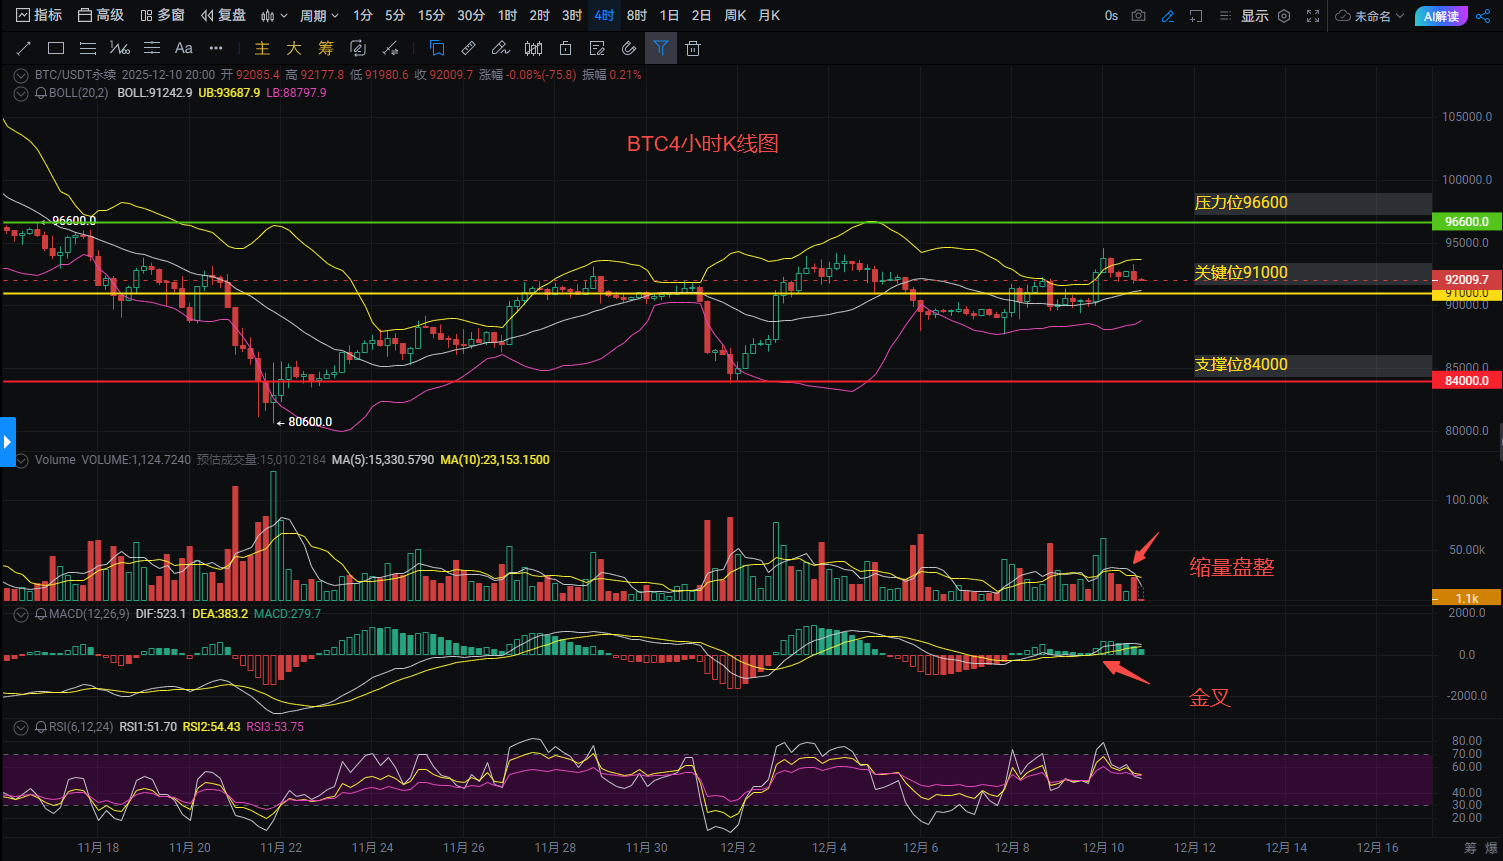Click the 大 large-order indicator button
The image size is (1503, 861).
[294, 48]
